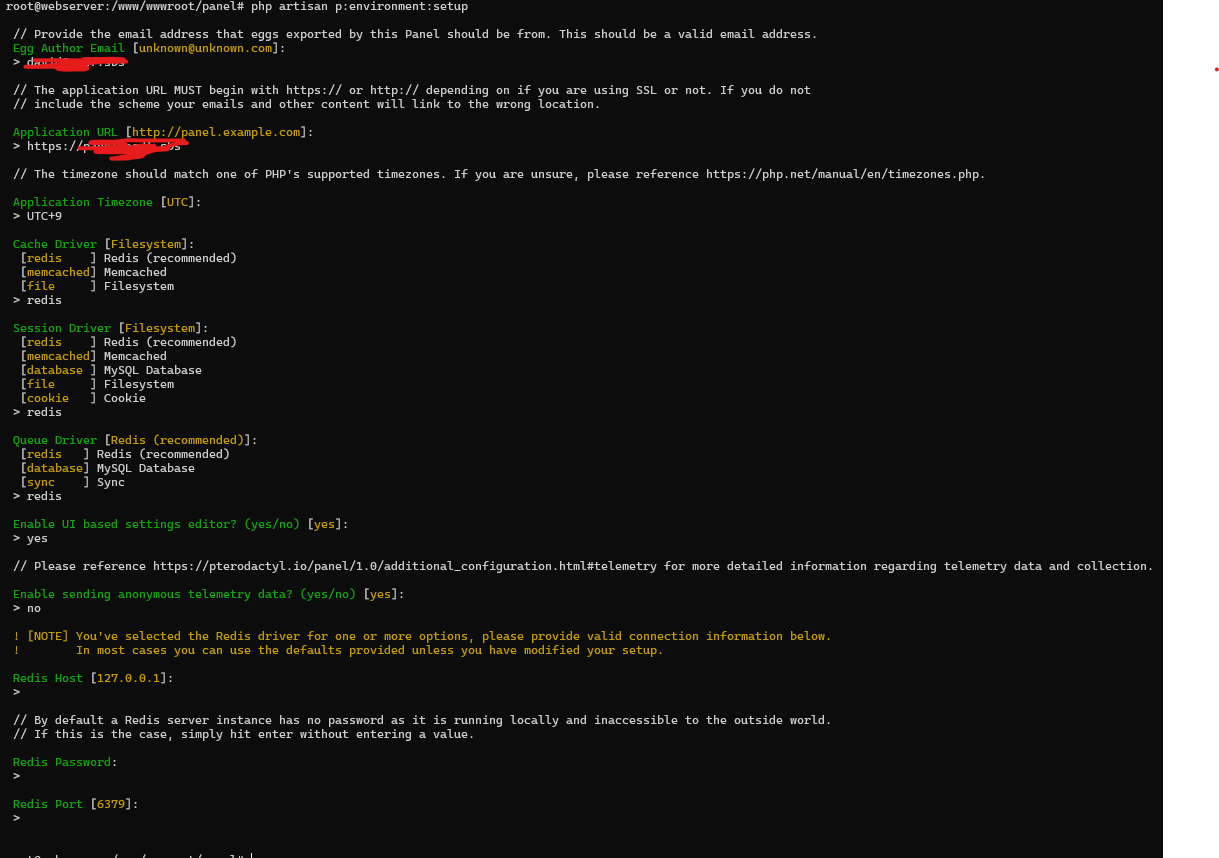
Task: Select the database option under Session Driver
Action: pos(55,370)
